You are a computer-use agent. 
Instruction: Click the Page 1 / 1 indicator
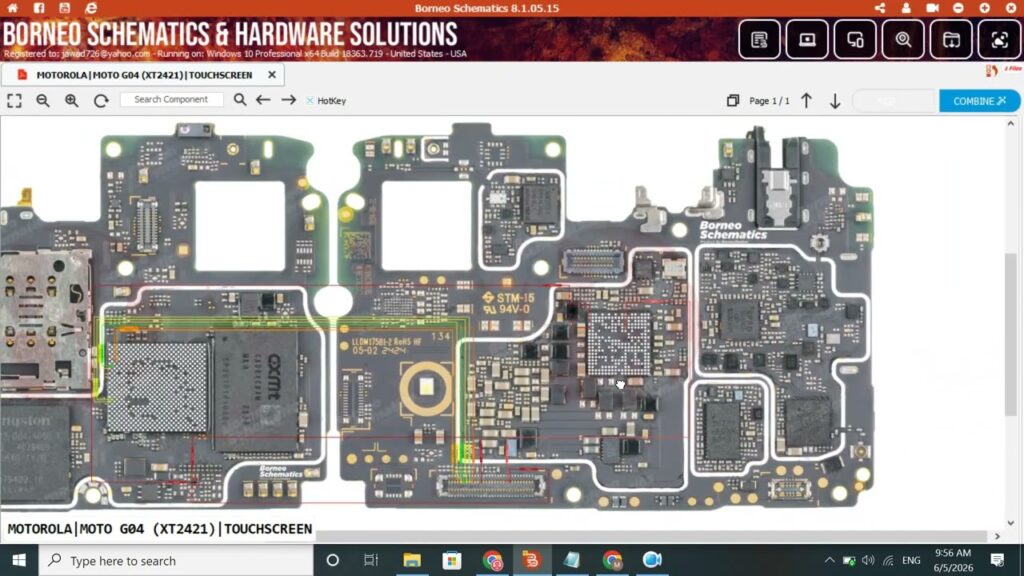pyautogui.click(x=769, y=101)
